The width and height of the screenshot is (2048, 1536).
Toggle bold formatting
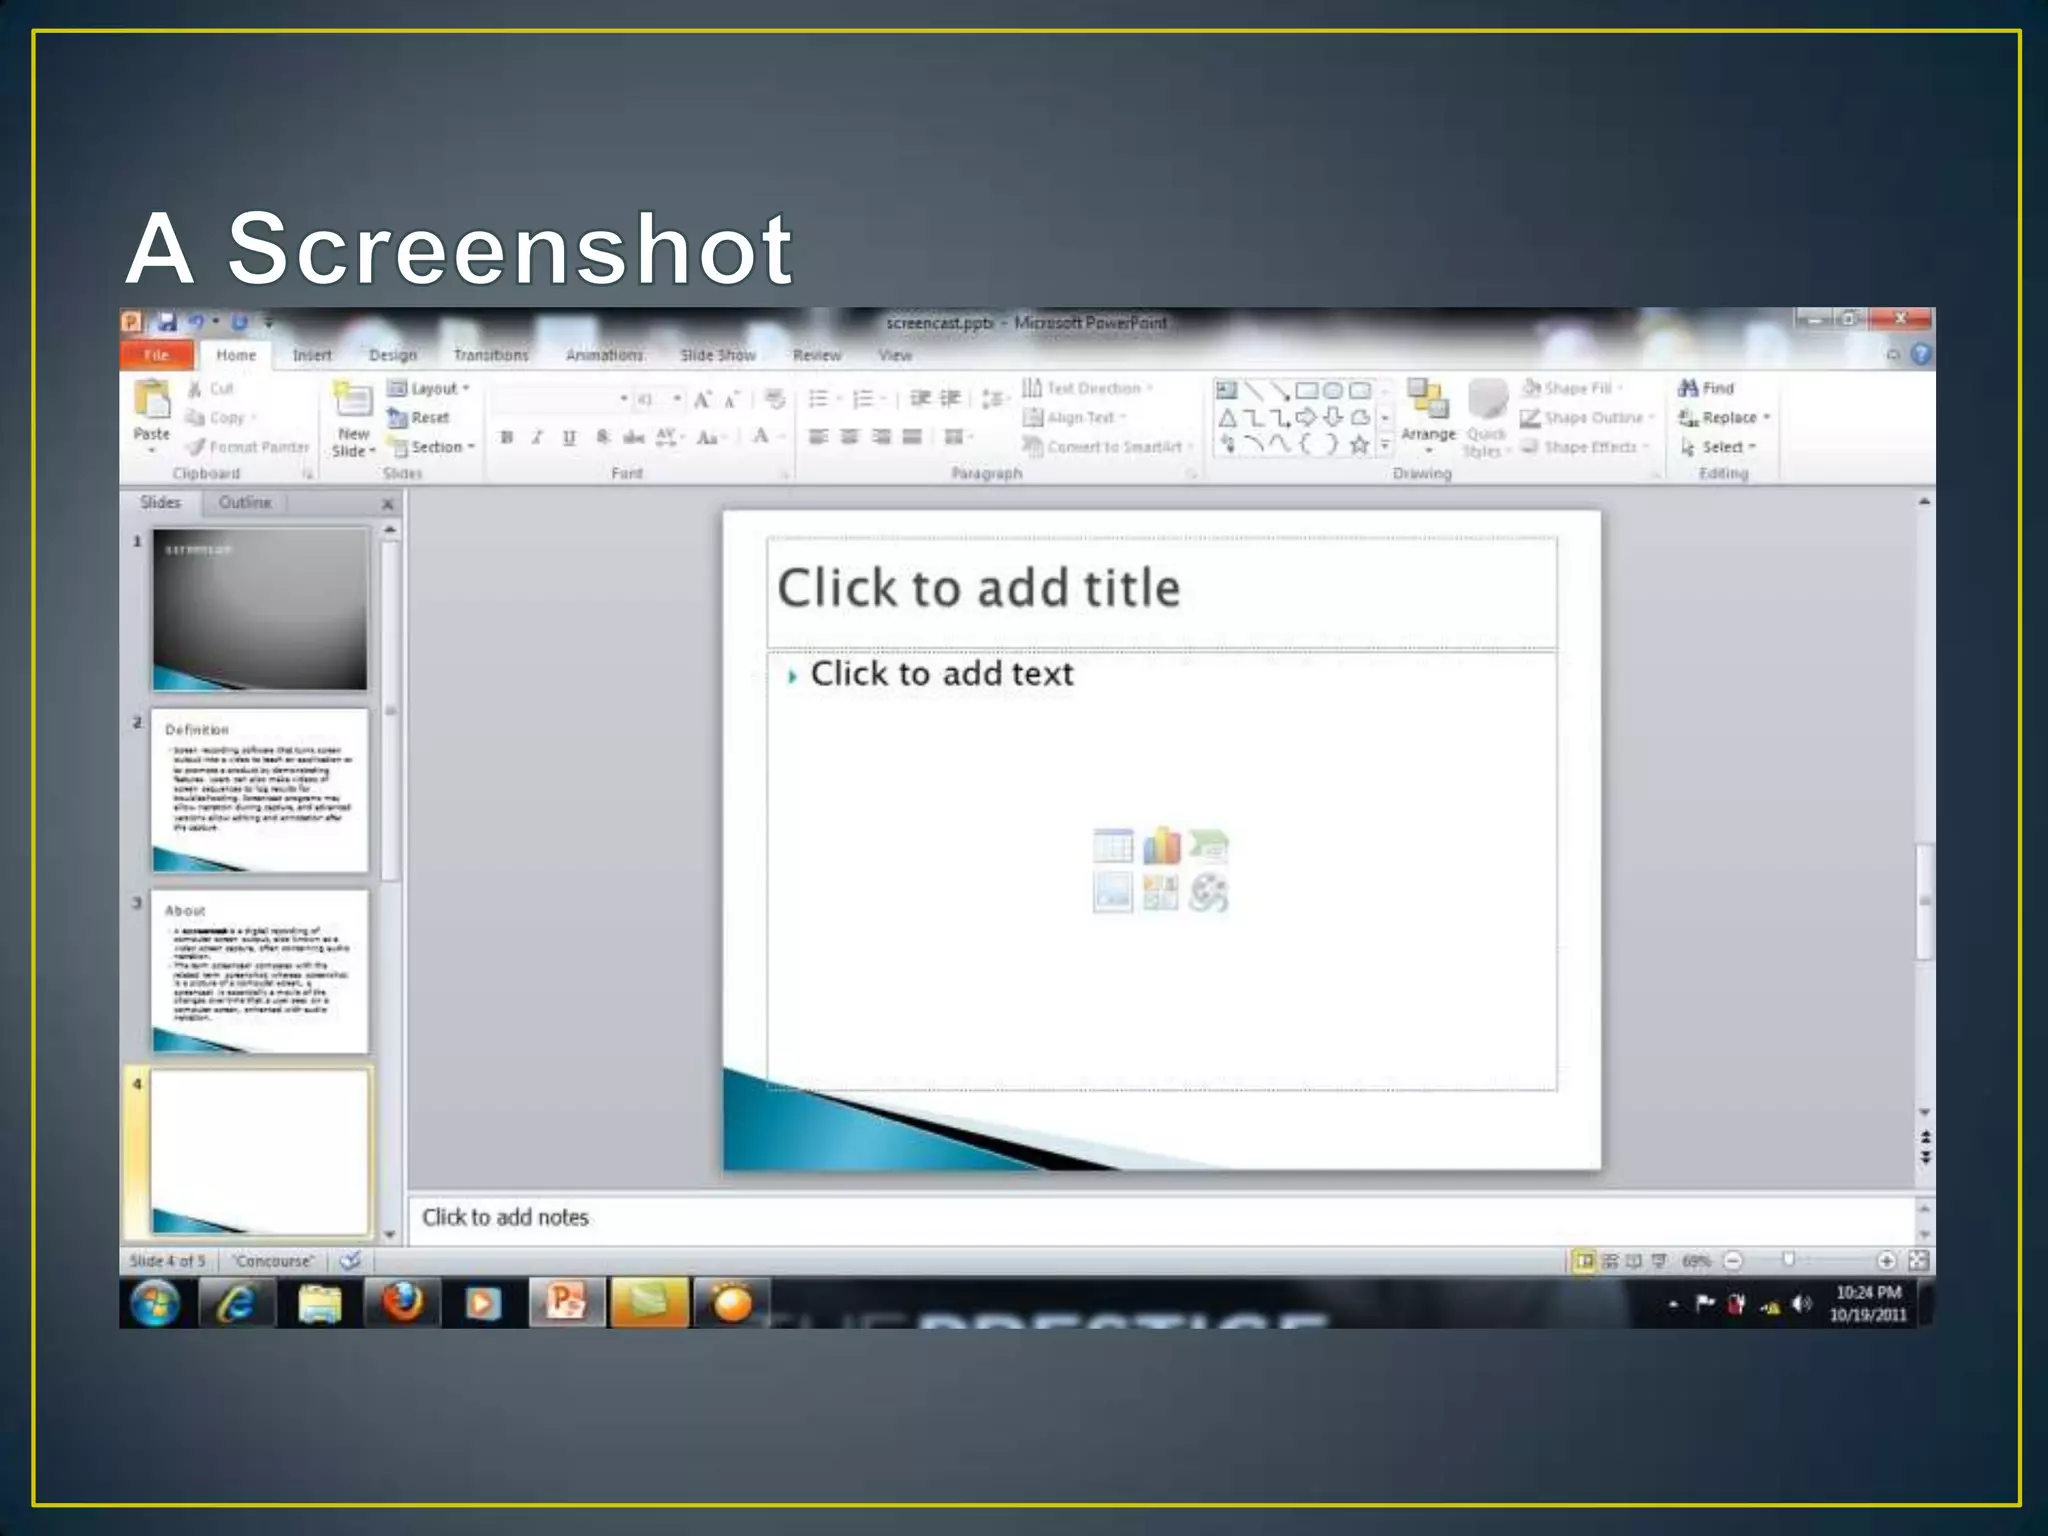[x=507, y=437]
